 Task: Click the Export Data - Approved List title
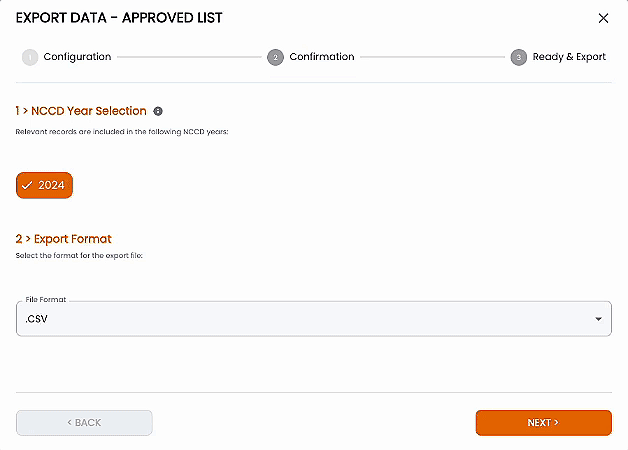[119, 18]
